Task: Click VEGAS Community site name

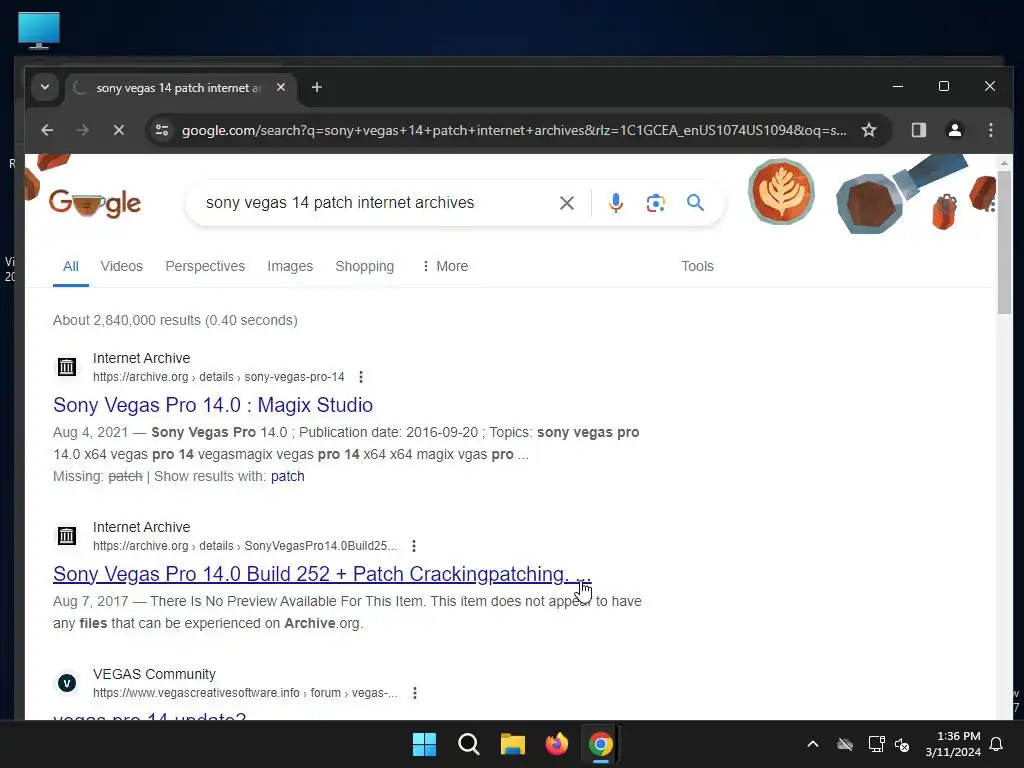Action: [x=154, y=674]
